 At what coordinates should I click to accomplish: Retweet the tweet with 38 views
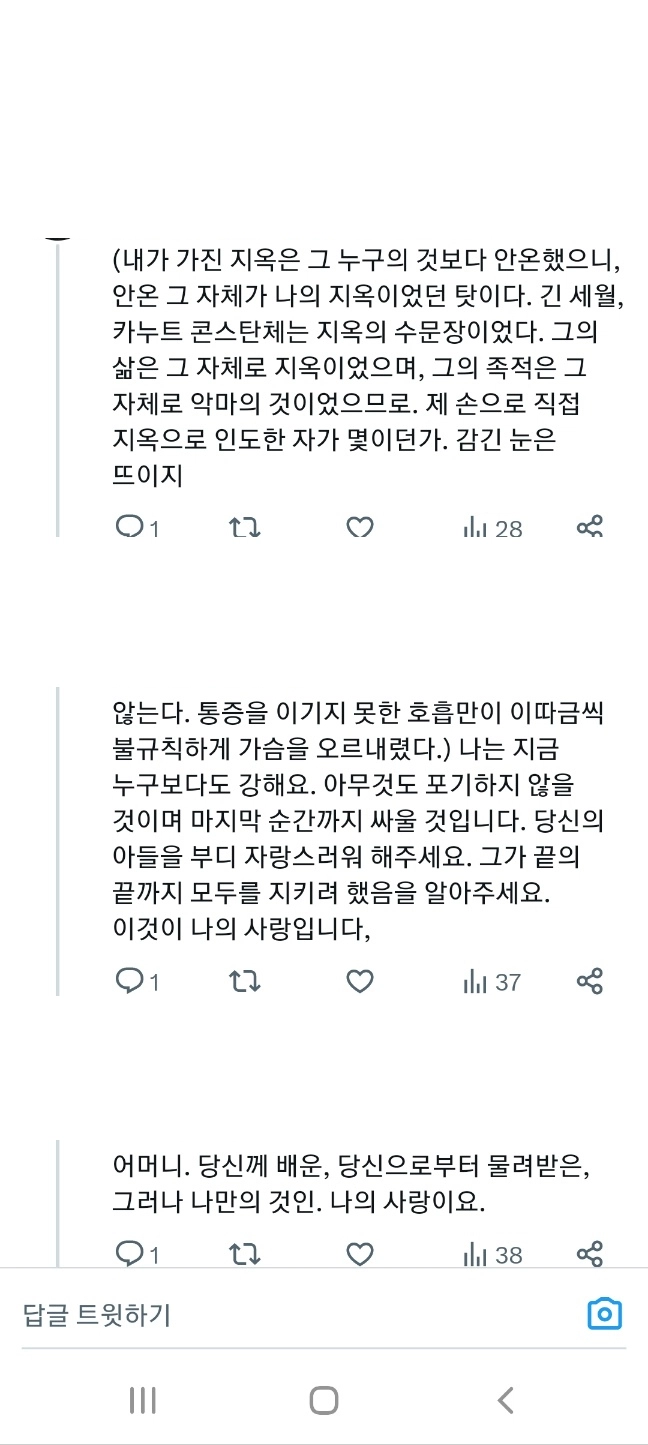[x=245, y=1253]
